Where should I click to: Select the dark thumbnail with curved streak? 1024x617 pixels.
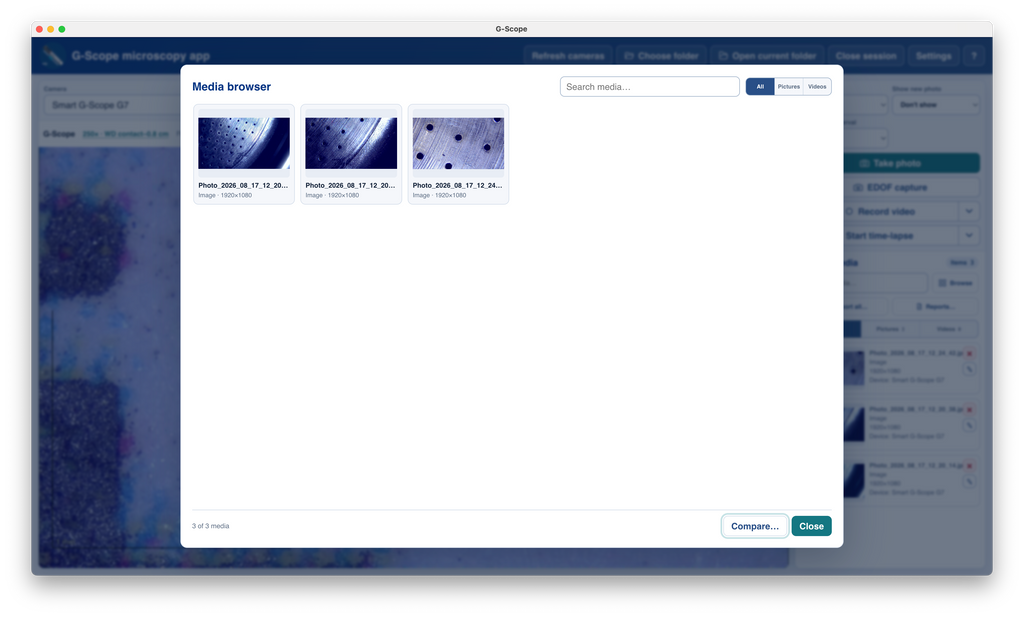pos(351,144)
